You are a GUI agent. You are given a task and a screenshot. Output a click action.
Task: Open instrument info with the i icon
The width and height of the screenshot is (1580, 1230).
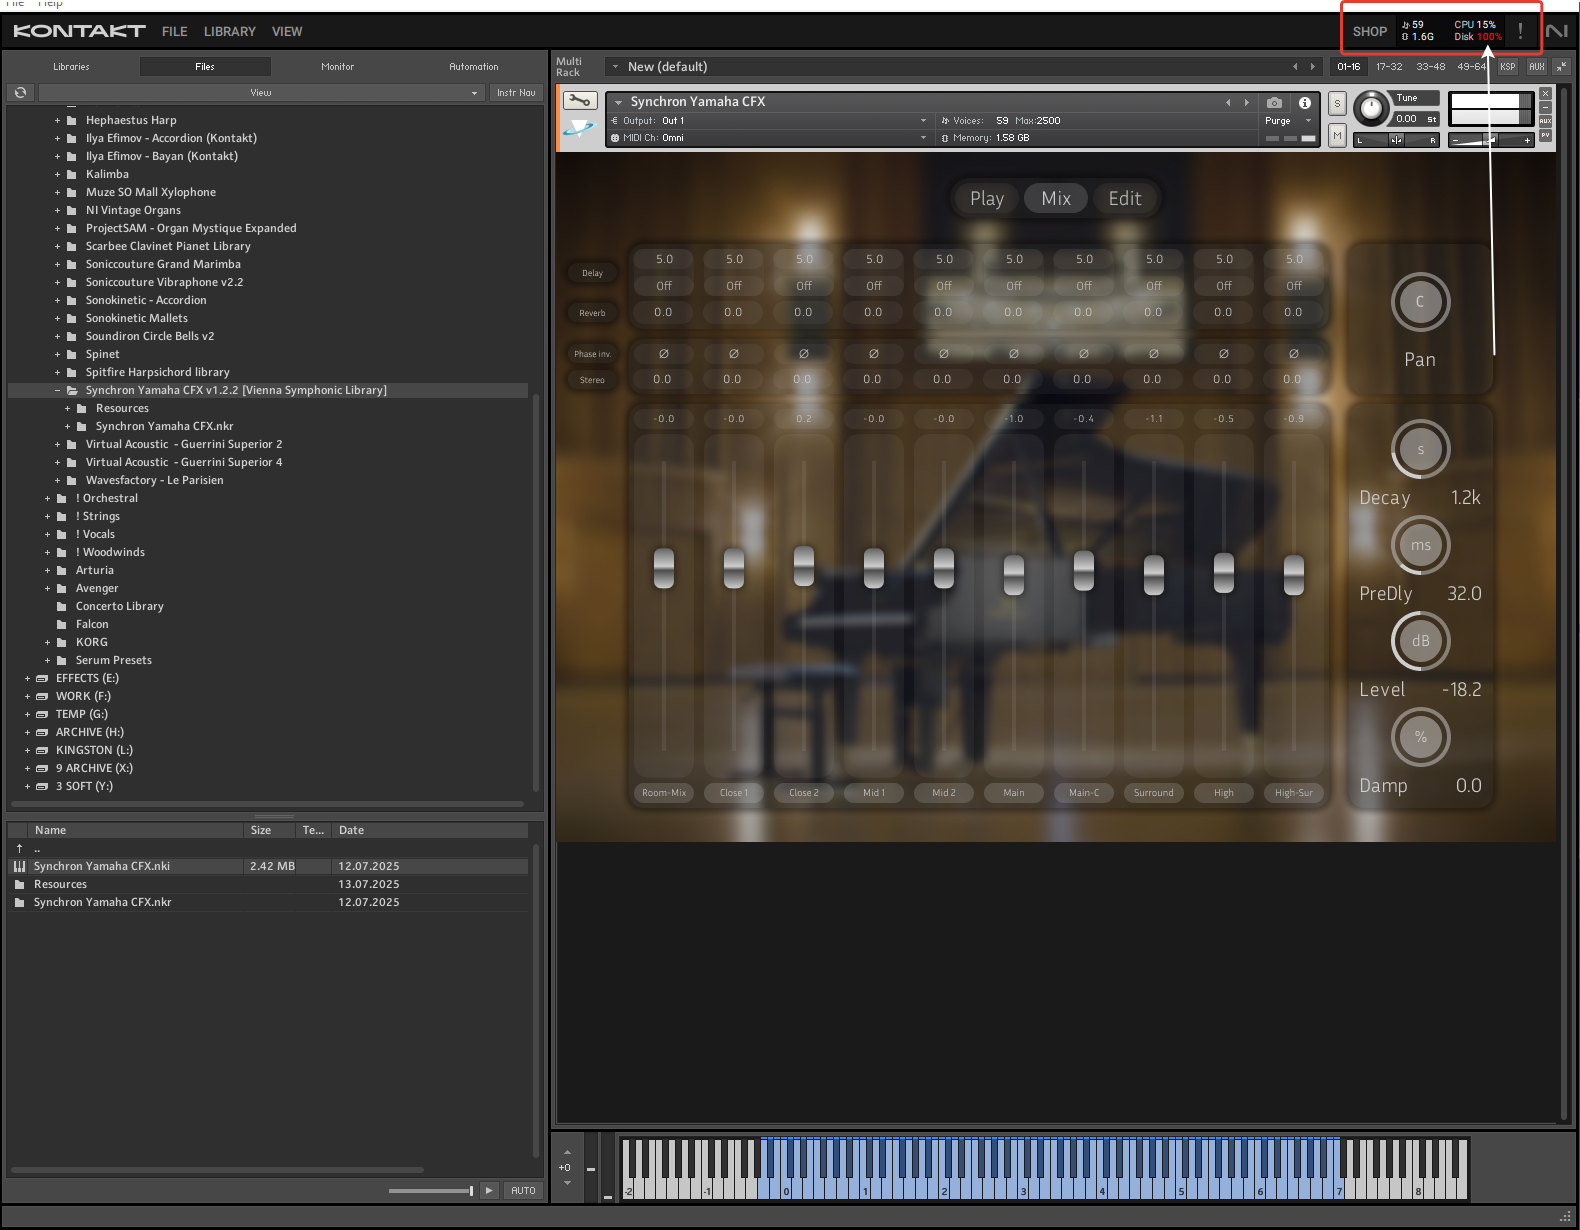pos(1305,102)
